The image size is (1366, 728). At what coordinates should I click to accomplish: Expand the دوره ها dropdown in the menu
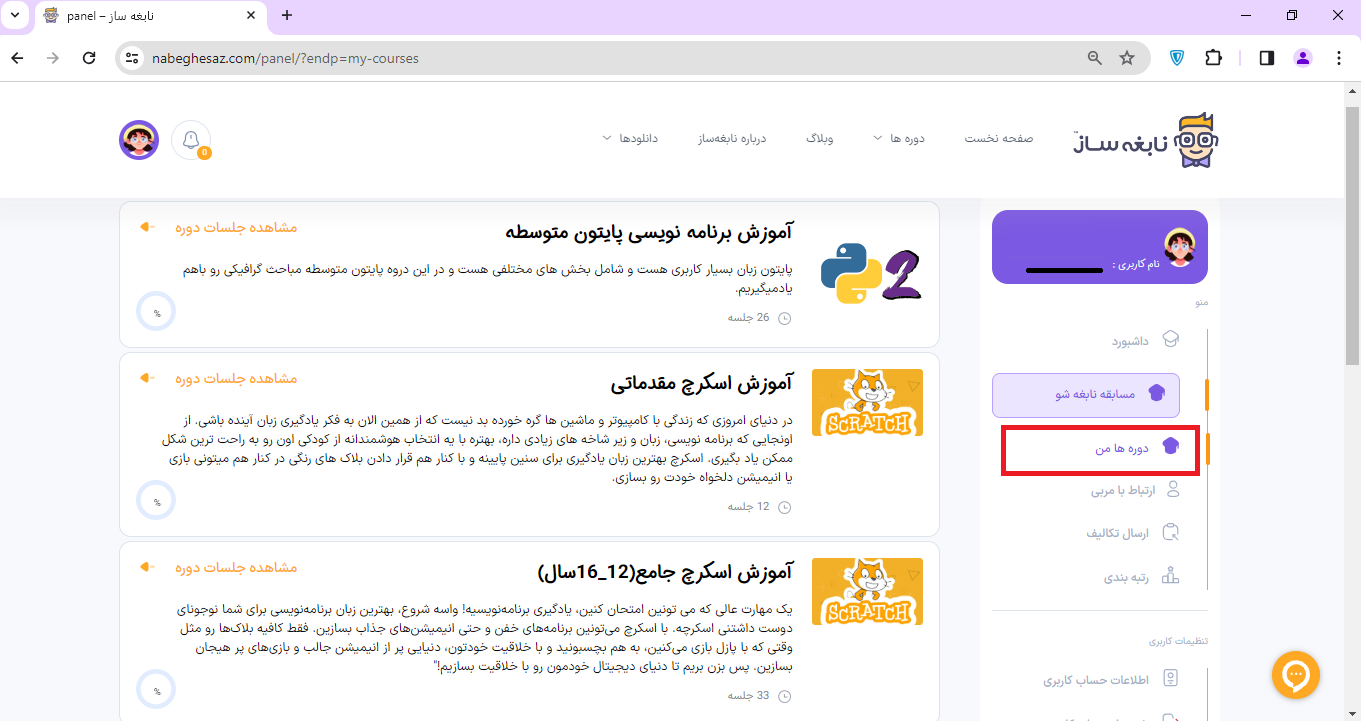(x=877, y=138)
